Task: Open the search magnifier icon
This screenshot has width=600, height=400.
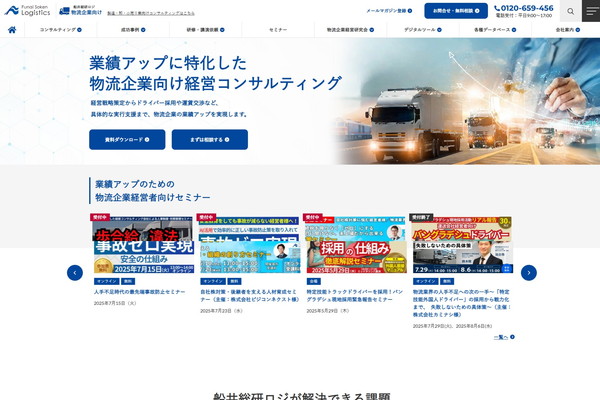Action: point(571,11)
